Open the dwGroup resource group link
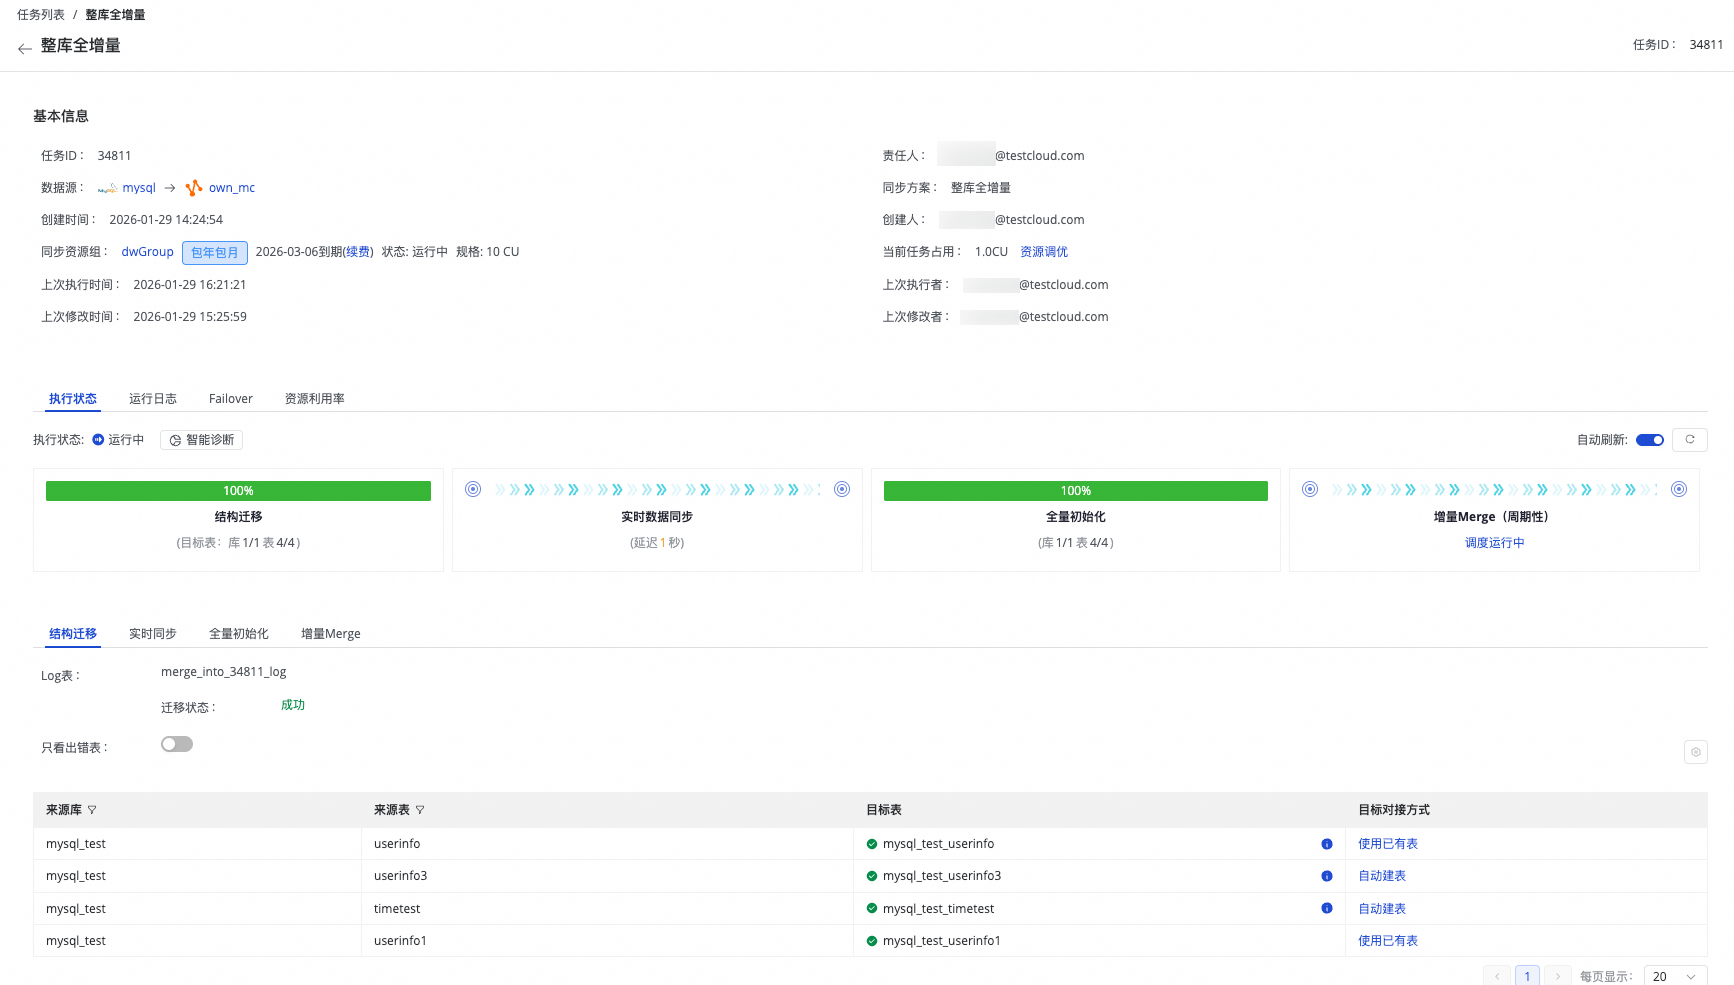This screenshot has height=985, width=1734. pos(148,252)
